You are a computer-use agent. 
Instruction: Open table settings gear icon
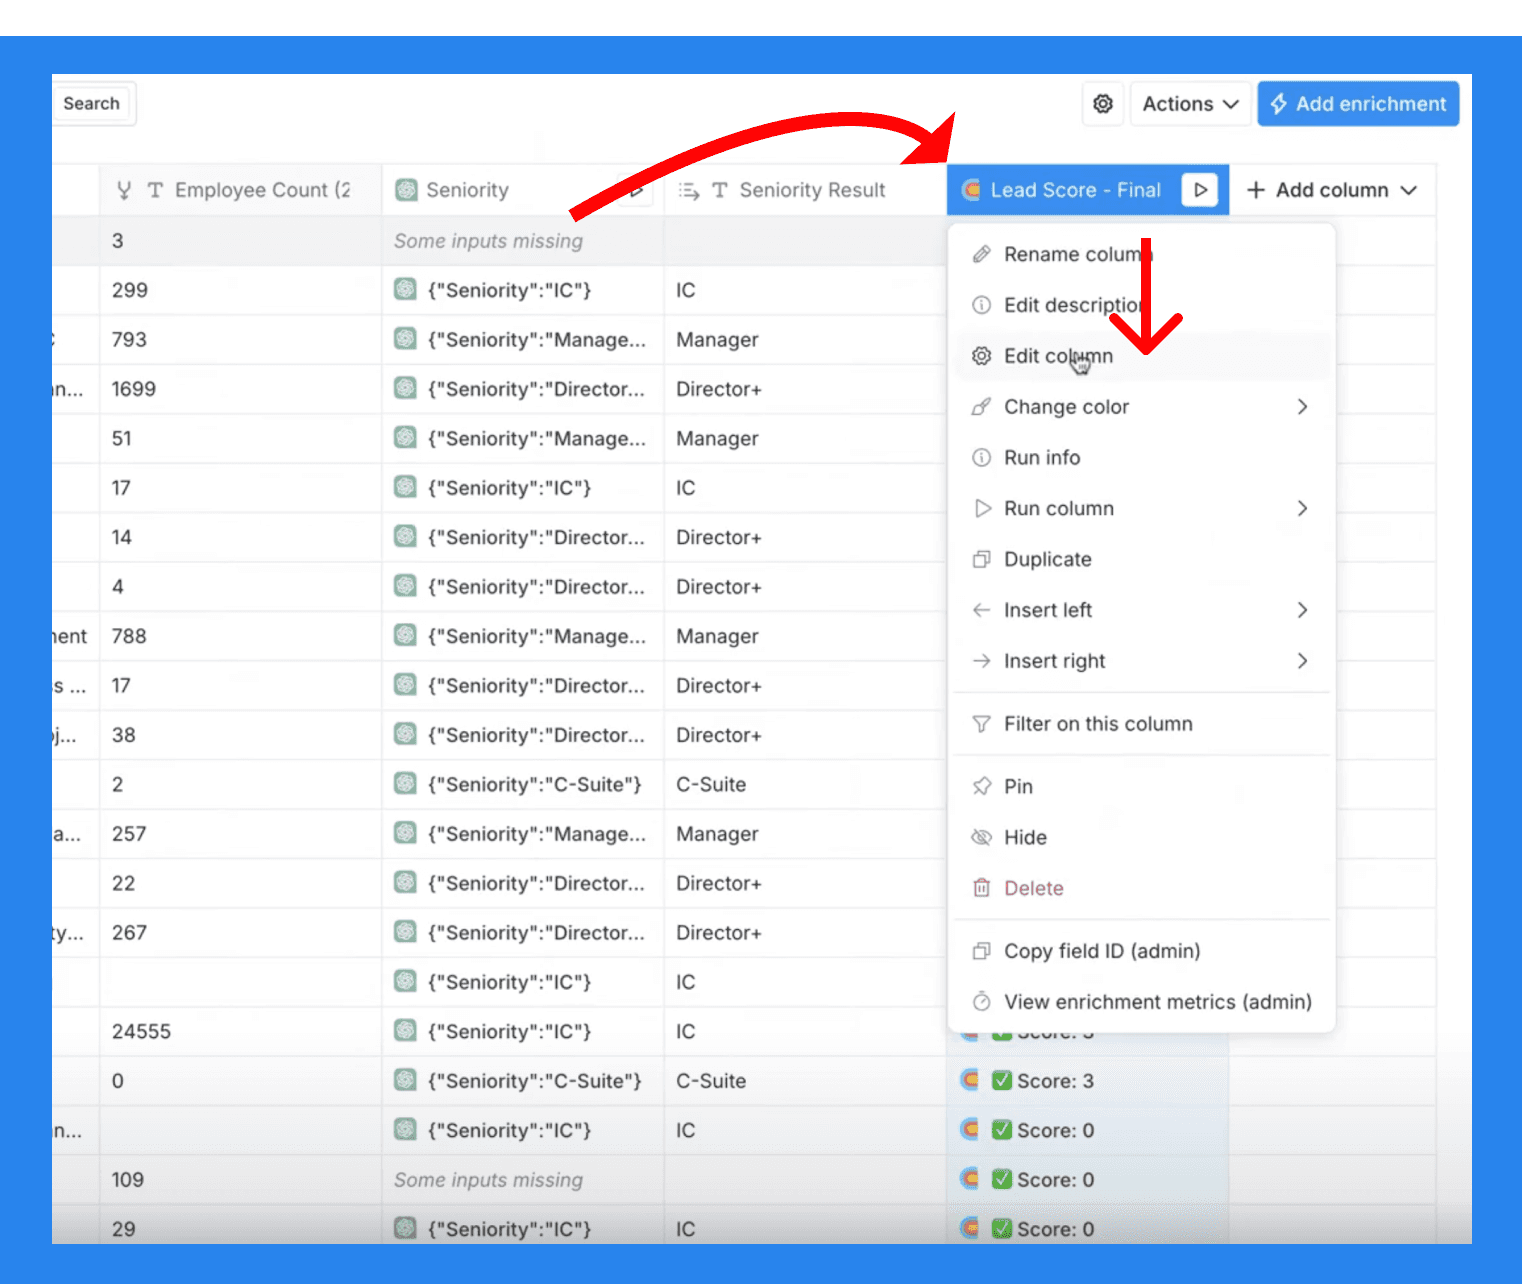1103,104
